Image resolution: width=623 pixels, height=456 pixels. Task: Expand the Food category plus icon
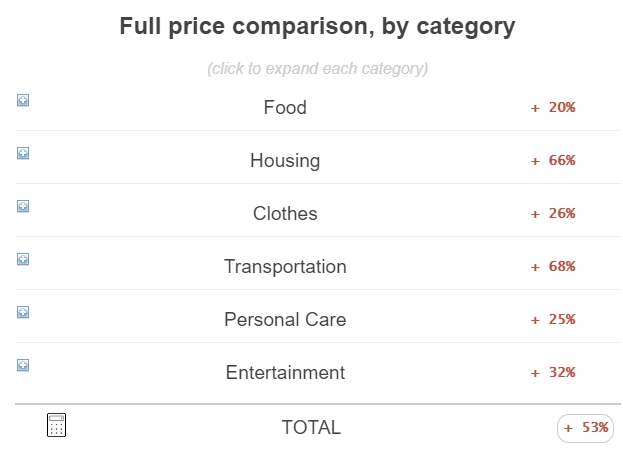tap(23, 100)
